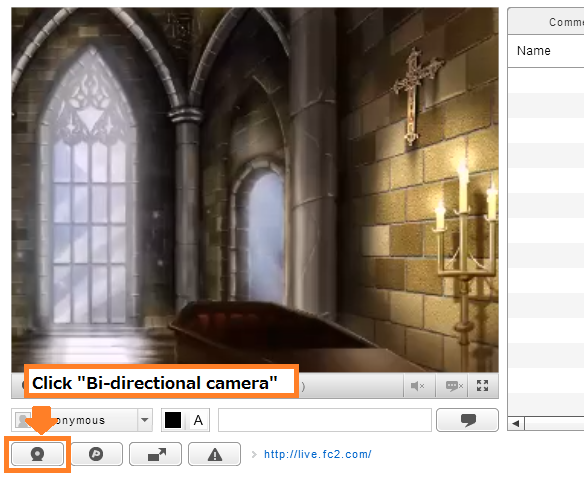Open the anonymous name dropdown arrow
584x482 pixels.
point(145,420)
